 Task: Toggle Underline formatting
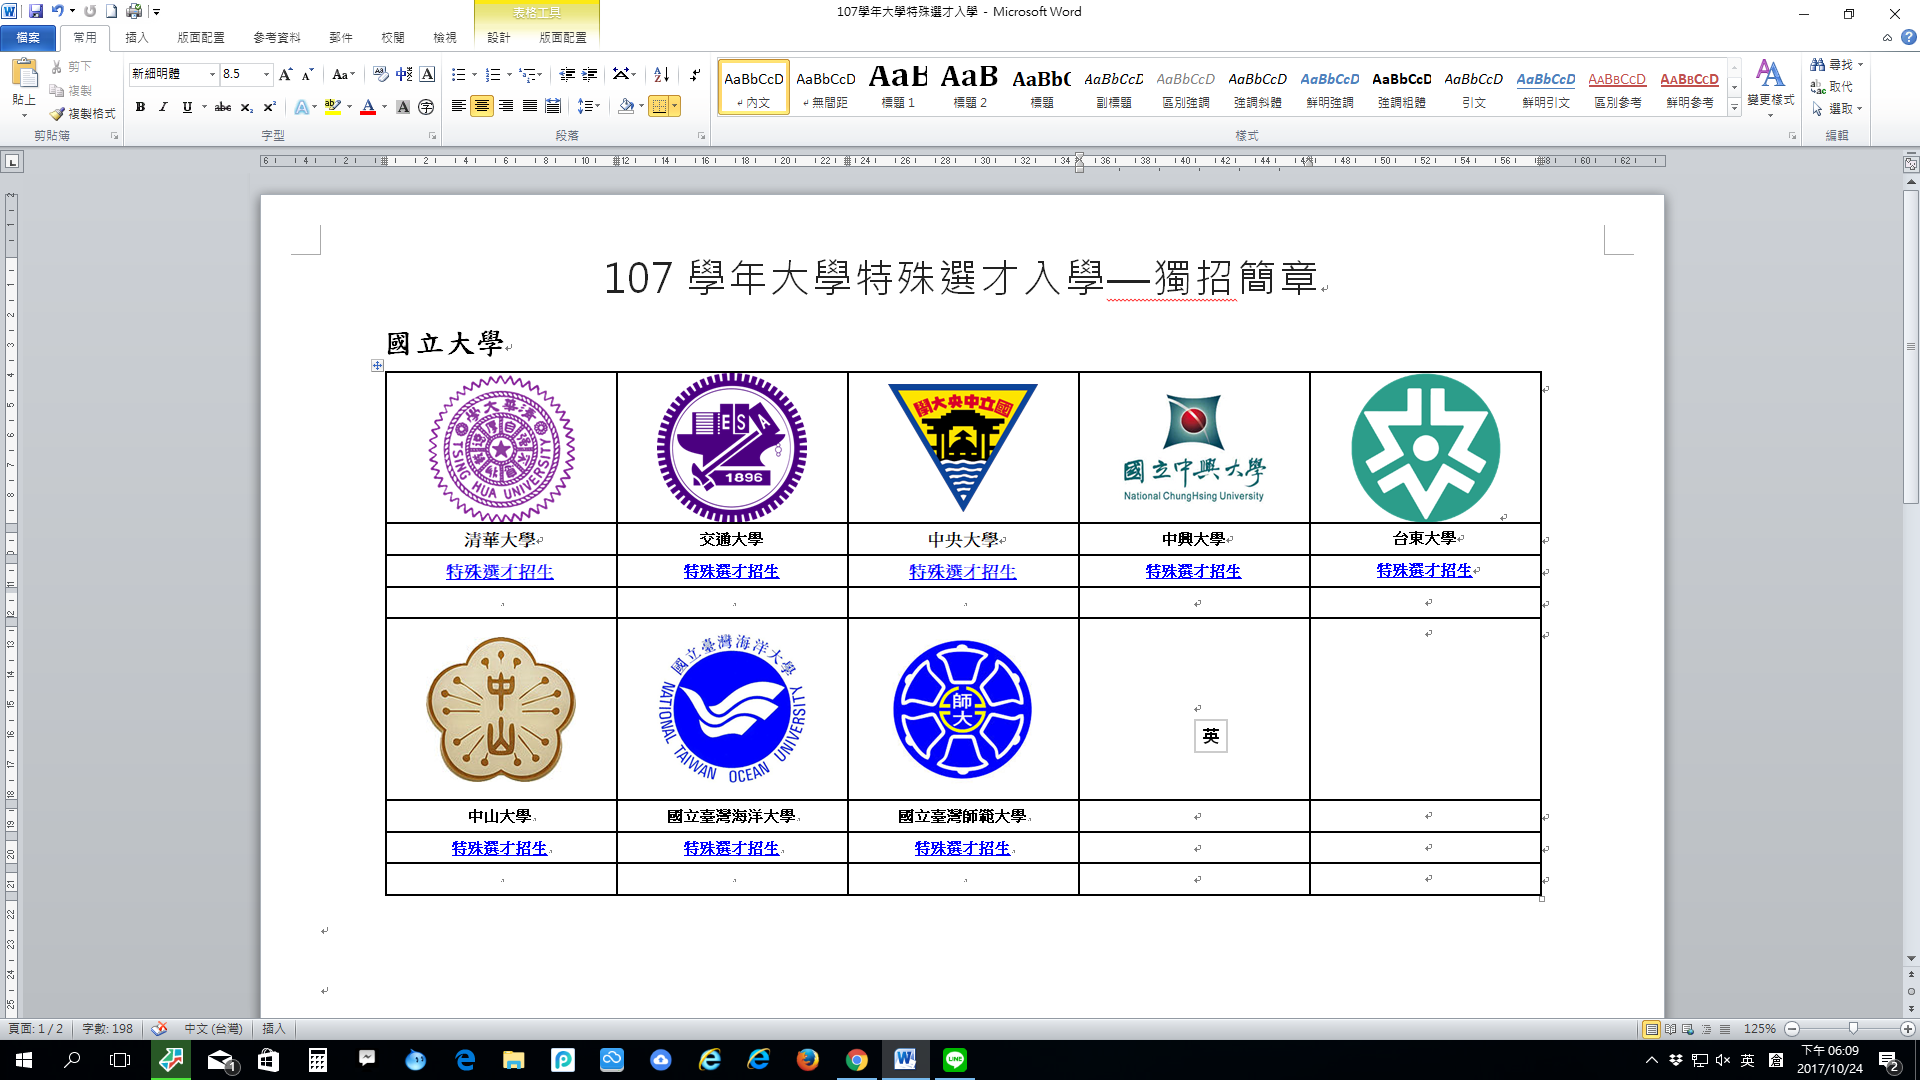187,107
